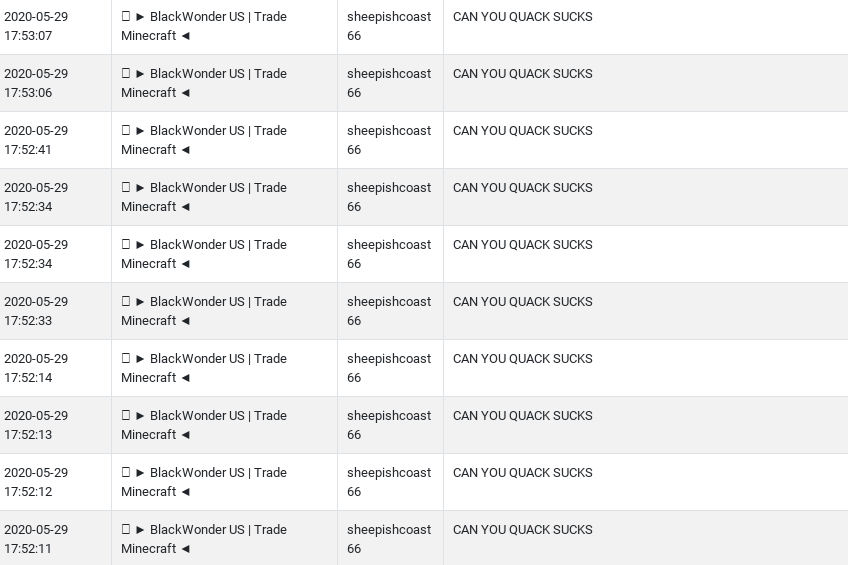The width and height of the screenshot is (848, 565).
Task: Click the message CAN YOU QUACK SUCKS at 17:52:13
Action: point(522,416)
